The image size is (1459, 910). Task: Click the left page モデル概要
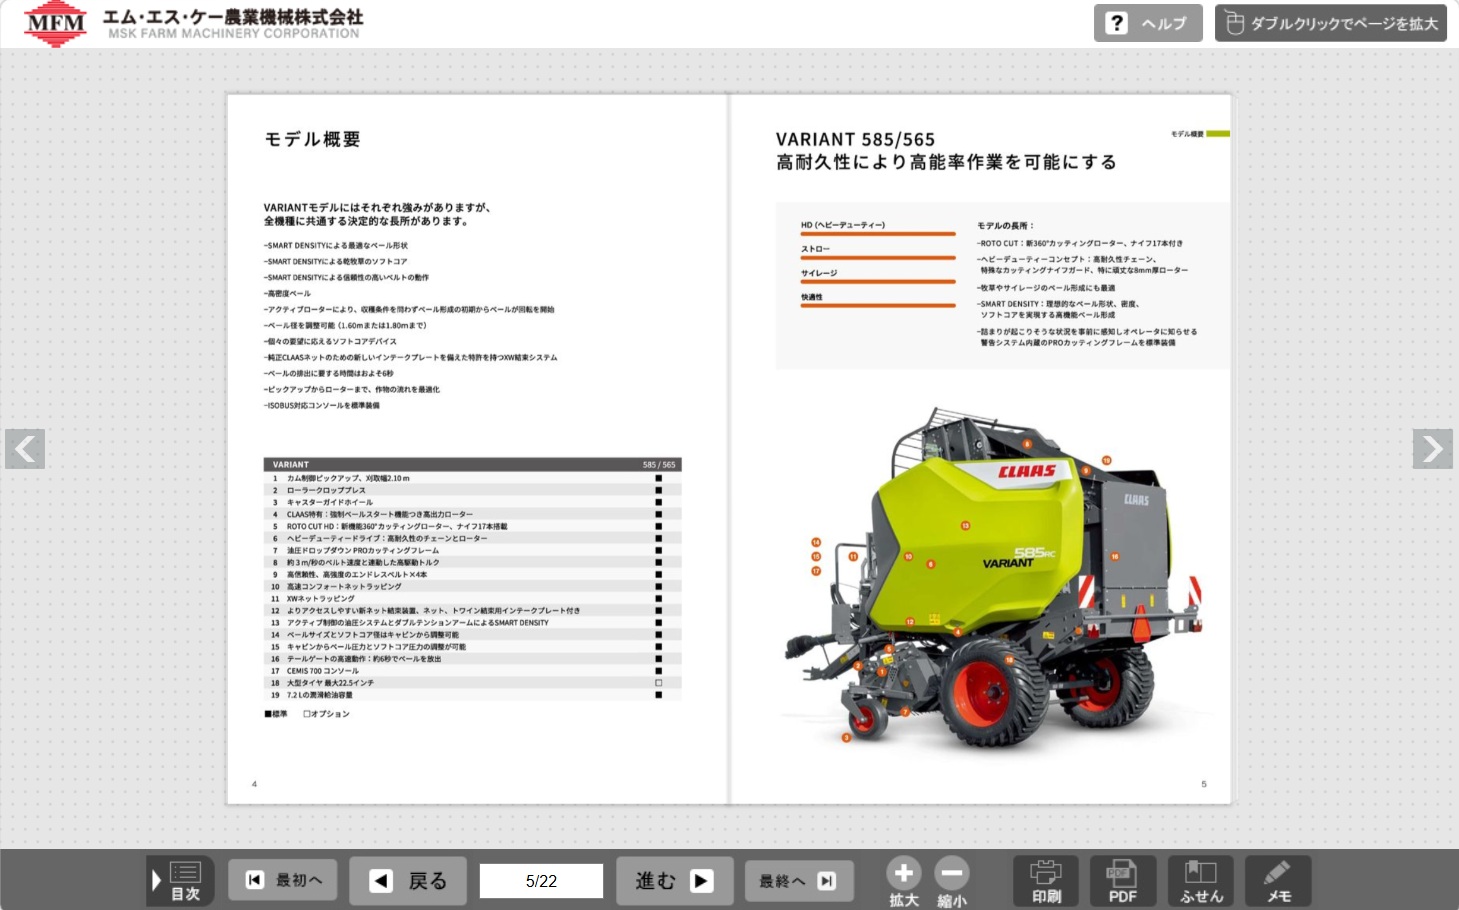coord(477,449)
